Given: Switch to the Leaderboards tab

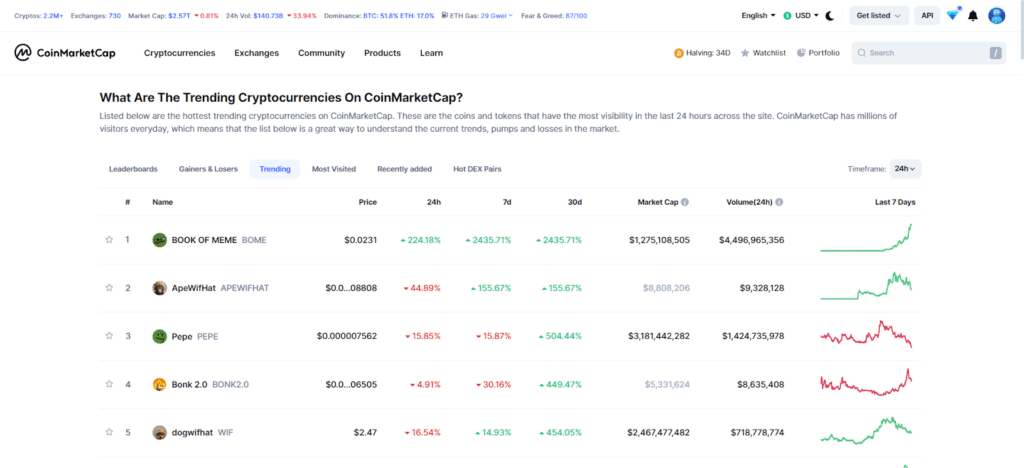Looking at the screenshot, I should pyautogui.click(x=133, y=169).
